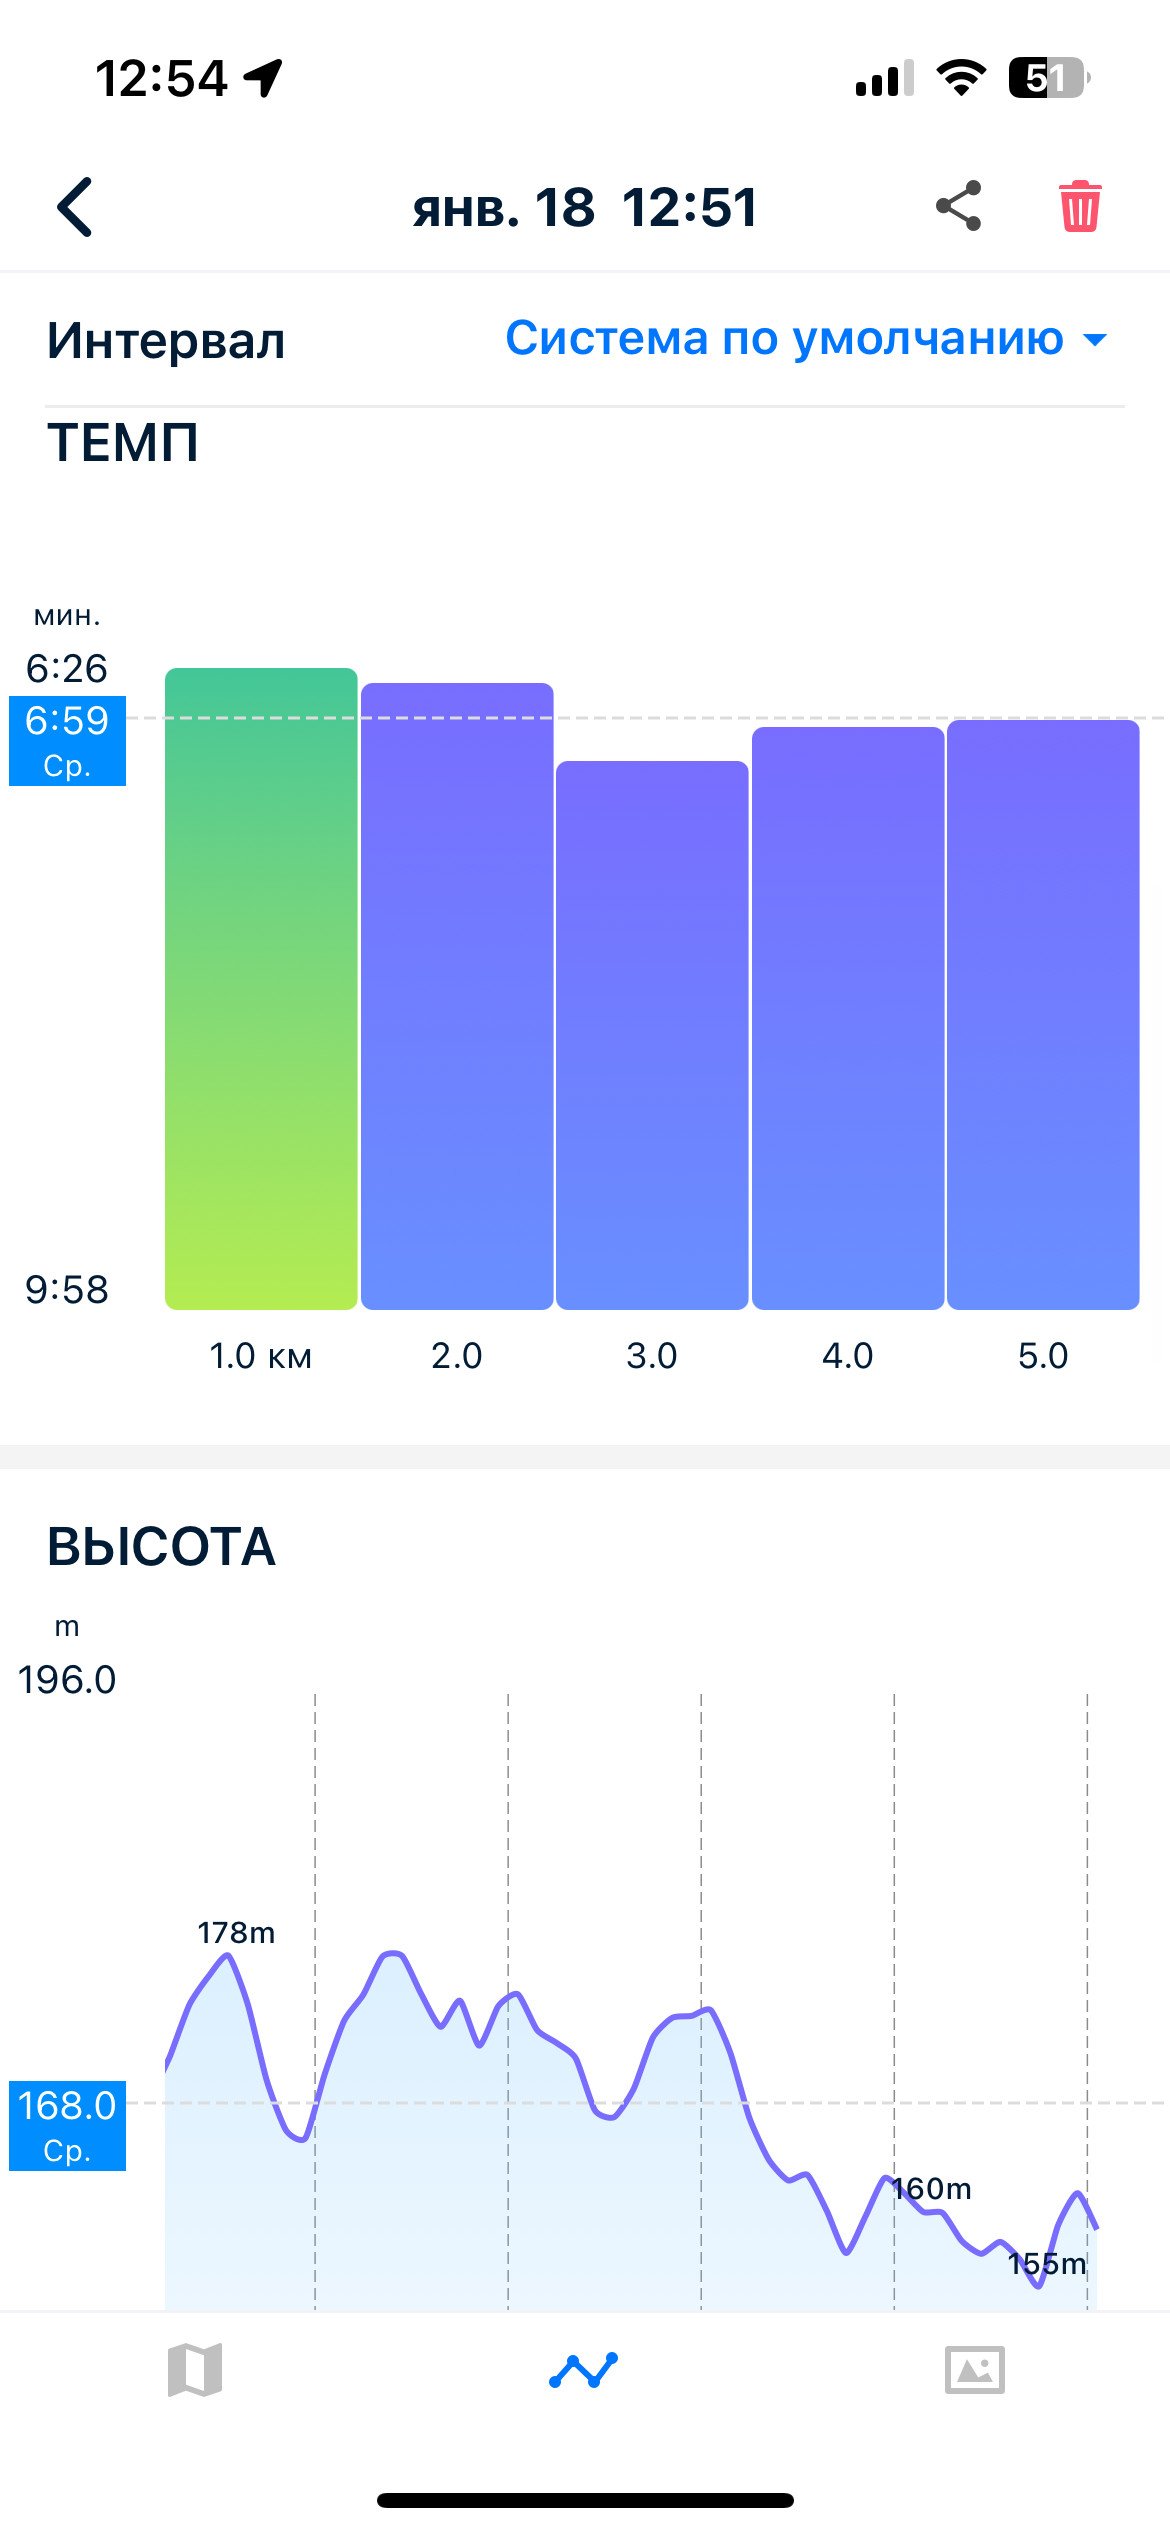Select the 3.0 km pace bar
This screenshot has width=1170, height=2532.
pos(652,1035)
